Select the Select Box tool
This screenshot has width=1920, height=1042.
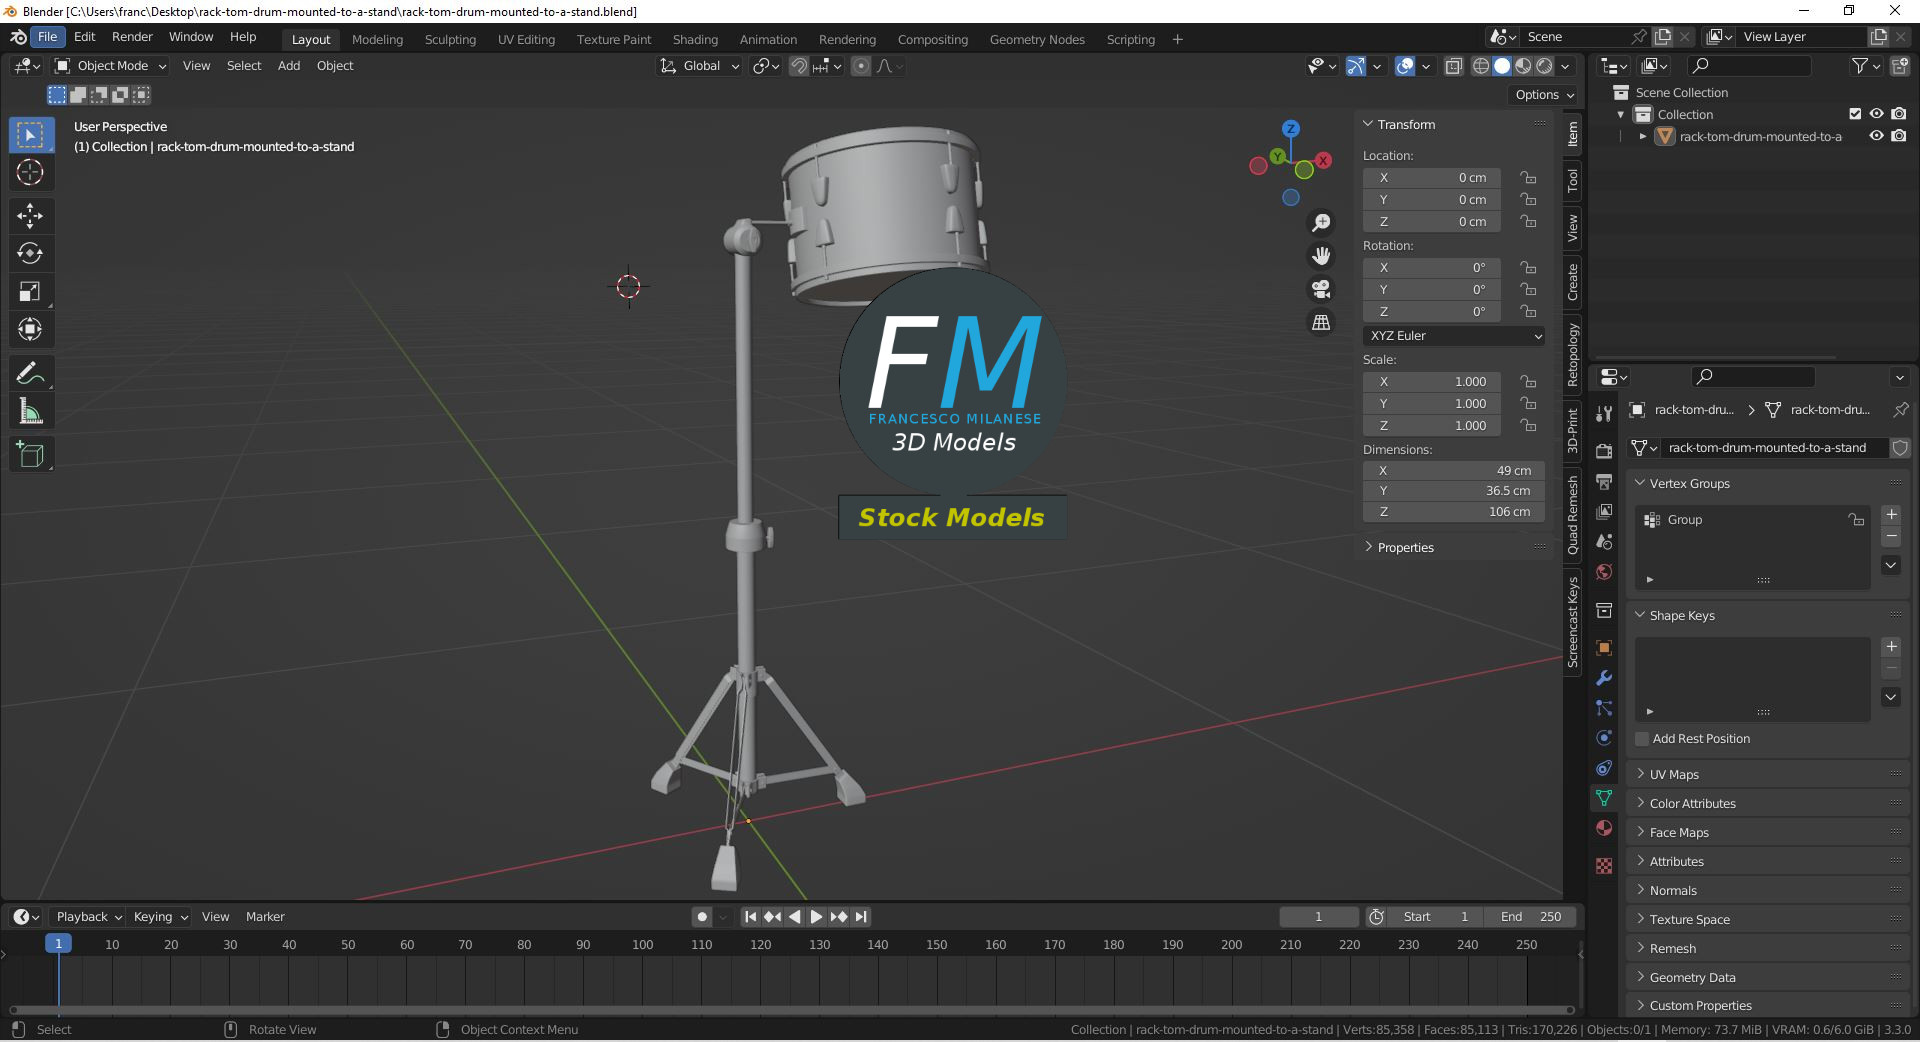30,135
